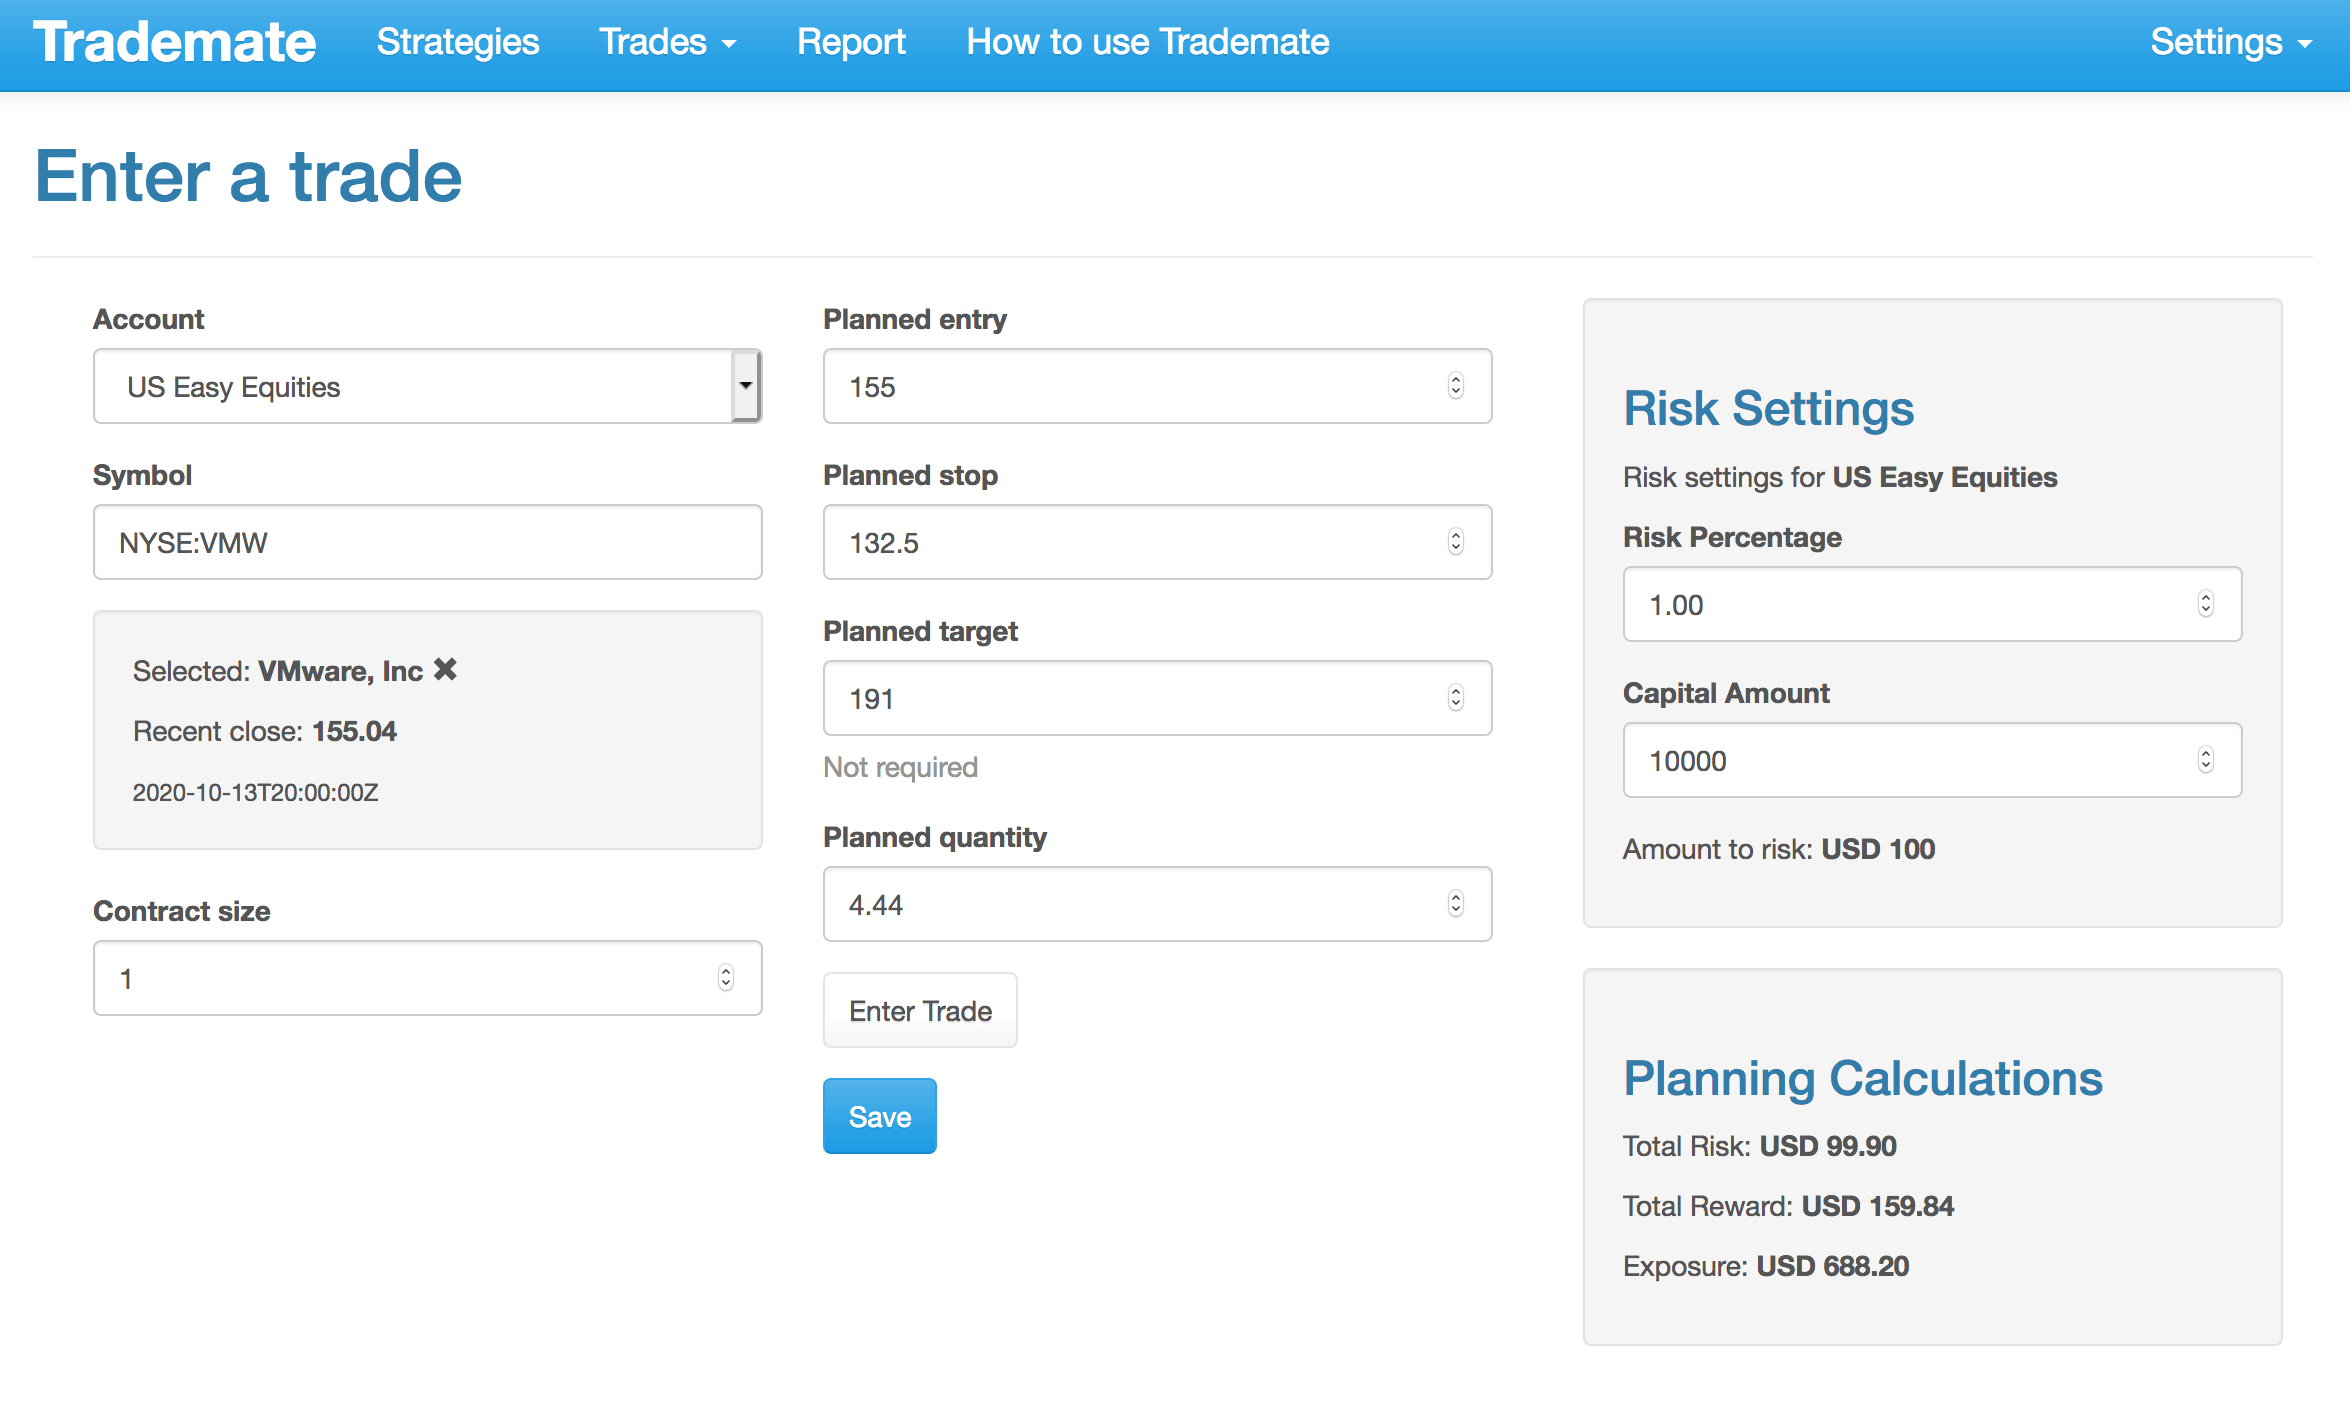2350x1402 pixels.
Task: Click 'Total Reward: USD 159.84' text
Action: (1788, 1206)
